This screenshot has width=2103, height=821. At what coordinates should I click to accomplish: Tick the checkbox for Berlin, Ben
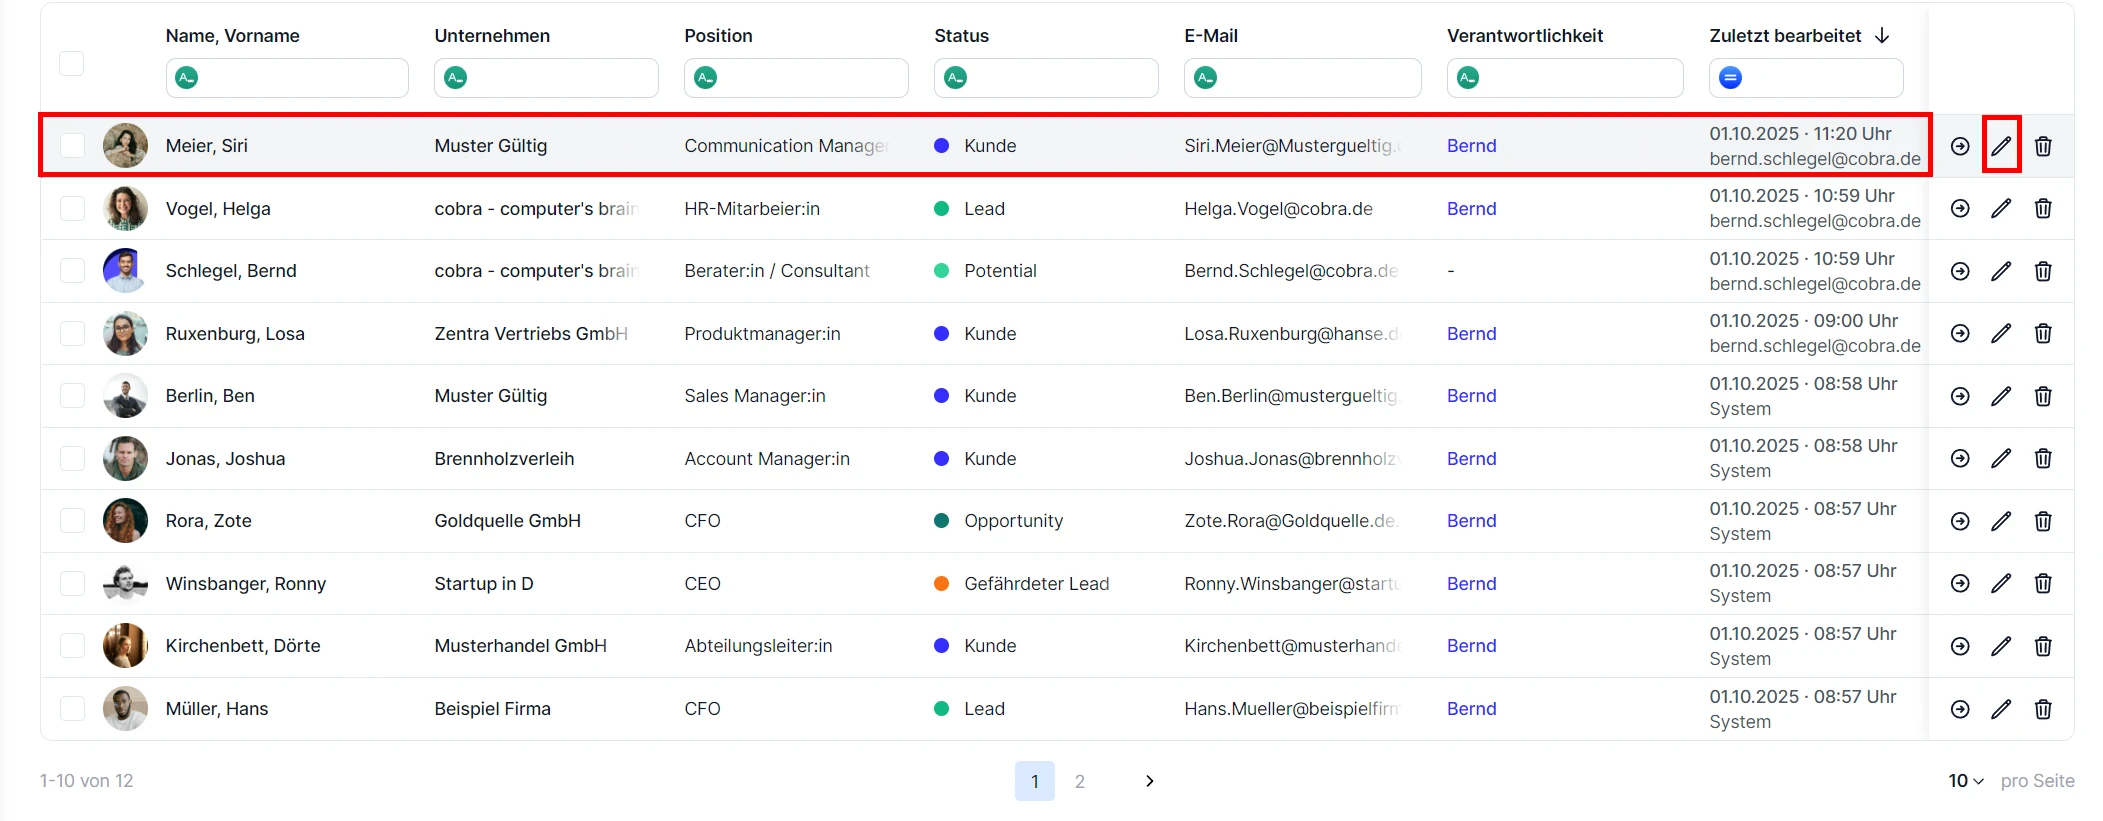tap(72, 396)
